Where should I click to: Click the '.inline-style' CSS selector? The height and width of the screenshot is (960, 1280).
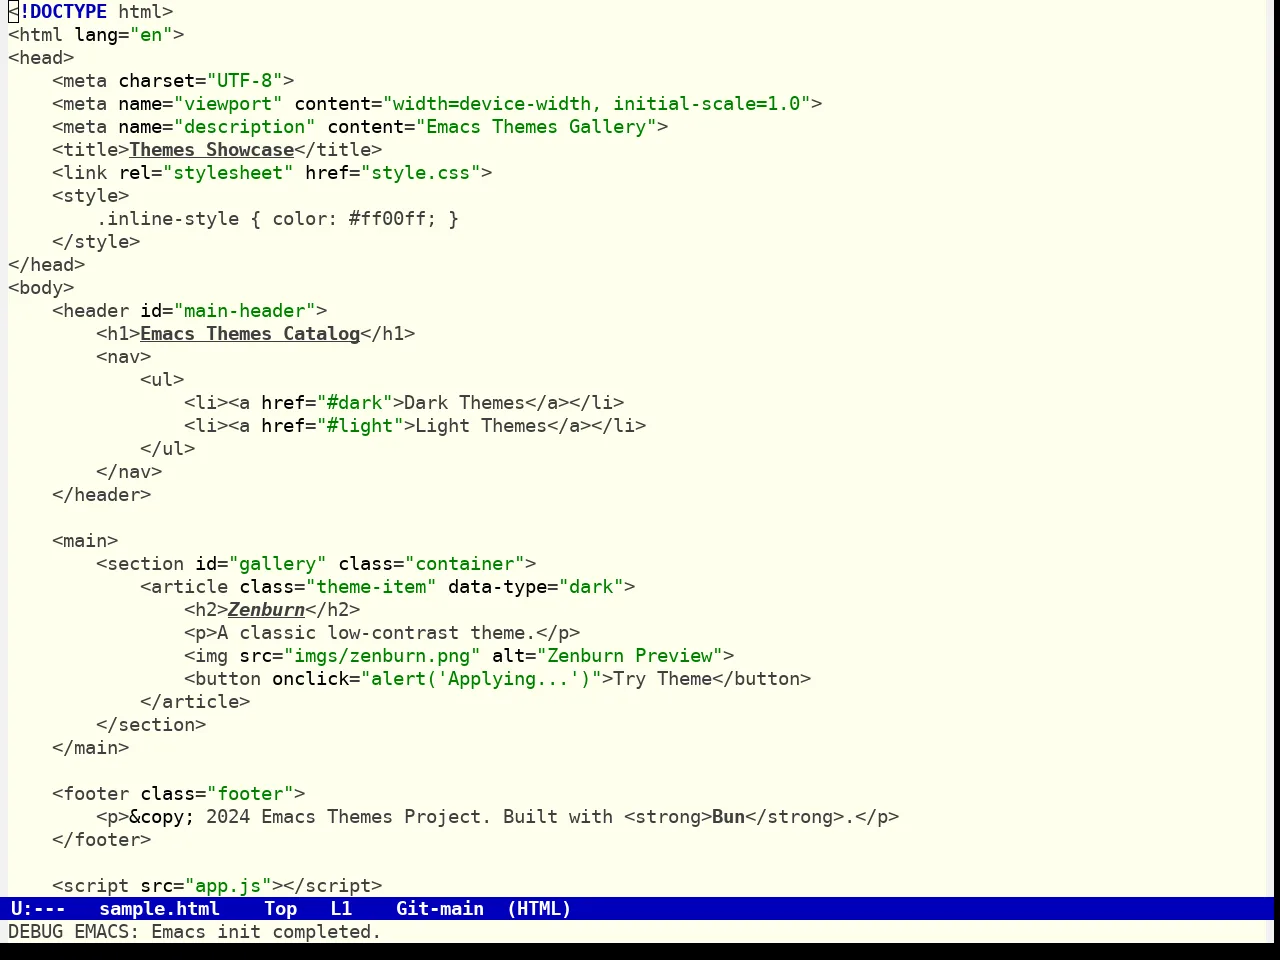[x=168, y=219]
